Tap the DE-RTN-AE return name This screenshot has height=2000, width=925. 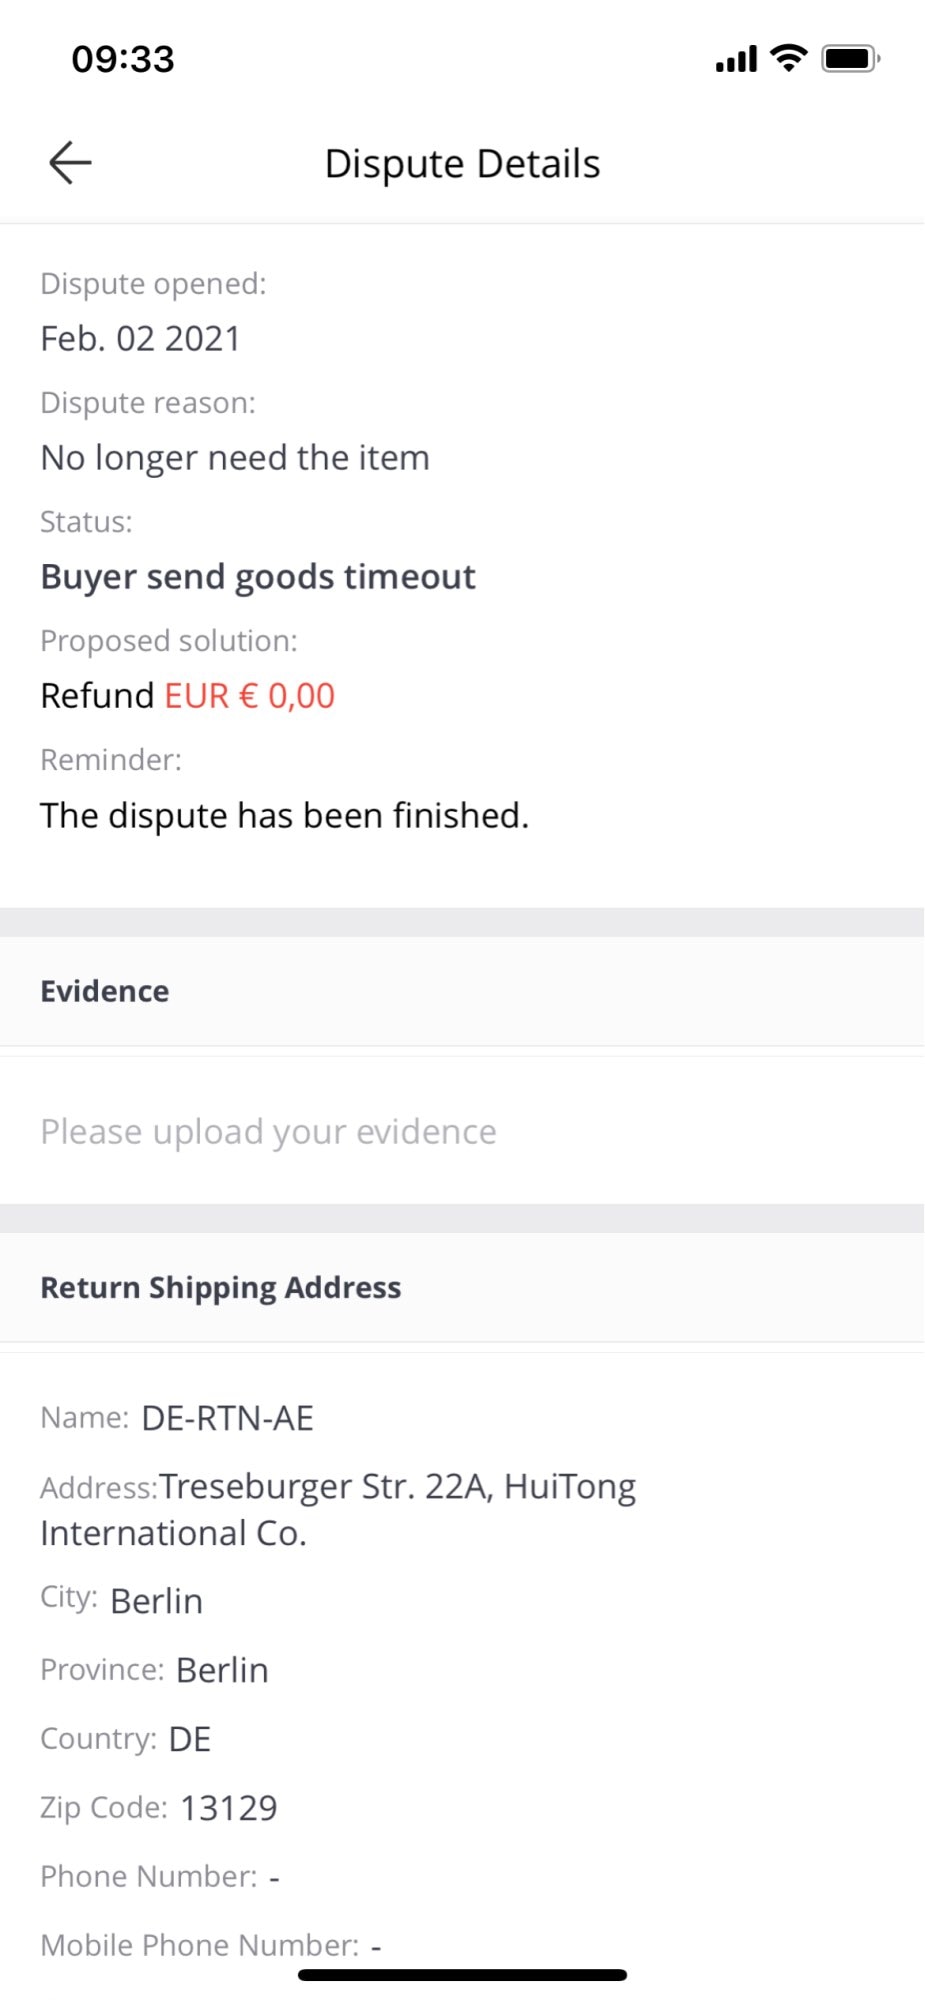coord(227,1418)
